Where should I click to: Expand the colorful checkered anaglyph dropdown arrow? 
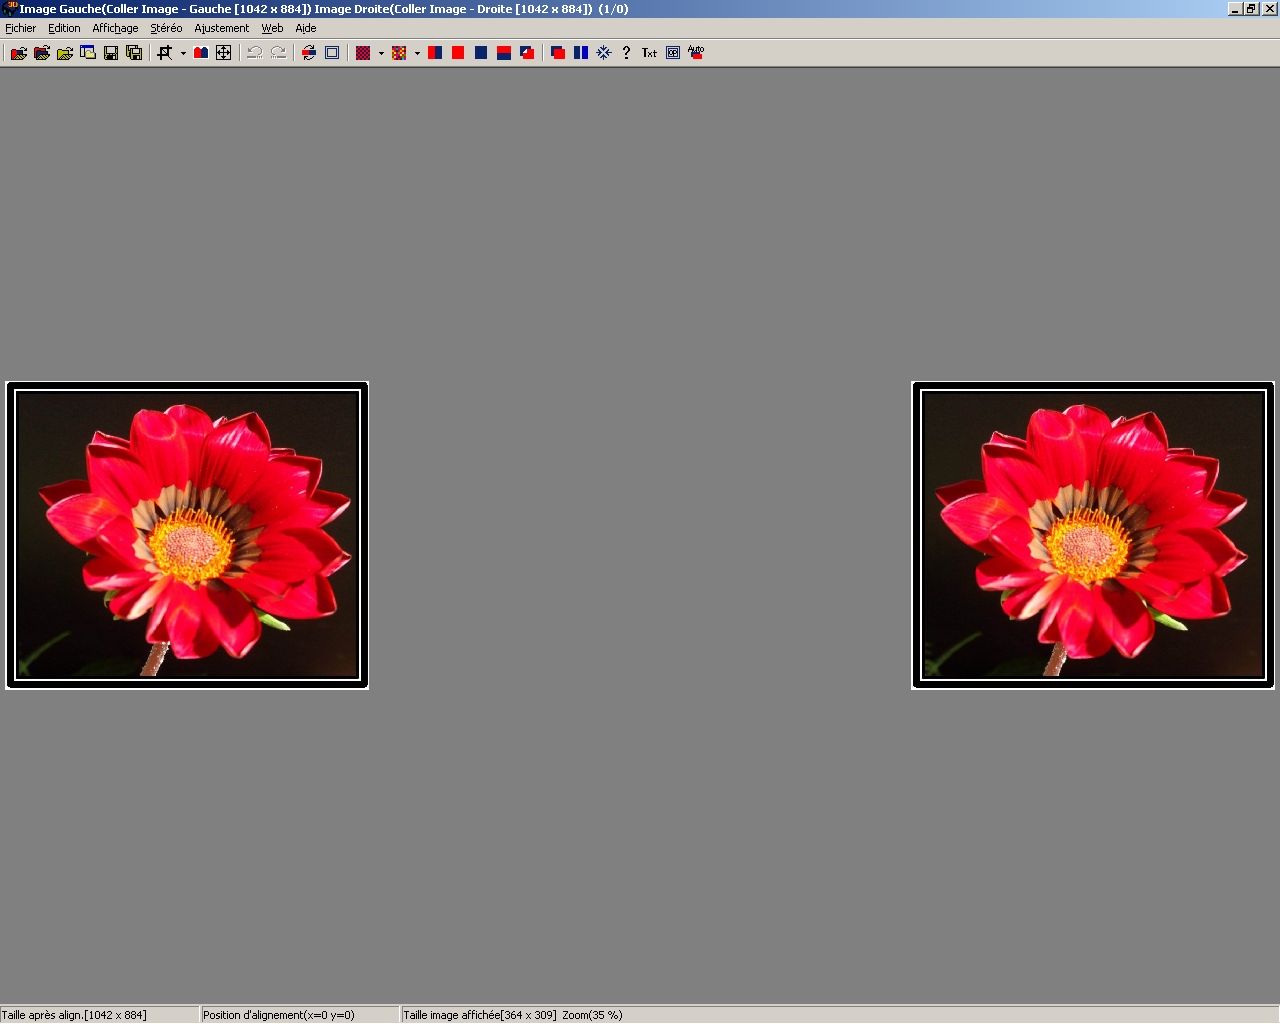click(417, 54)
